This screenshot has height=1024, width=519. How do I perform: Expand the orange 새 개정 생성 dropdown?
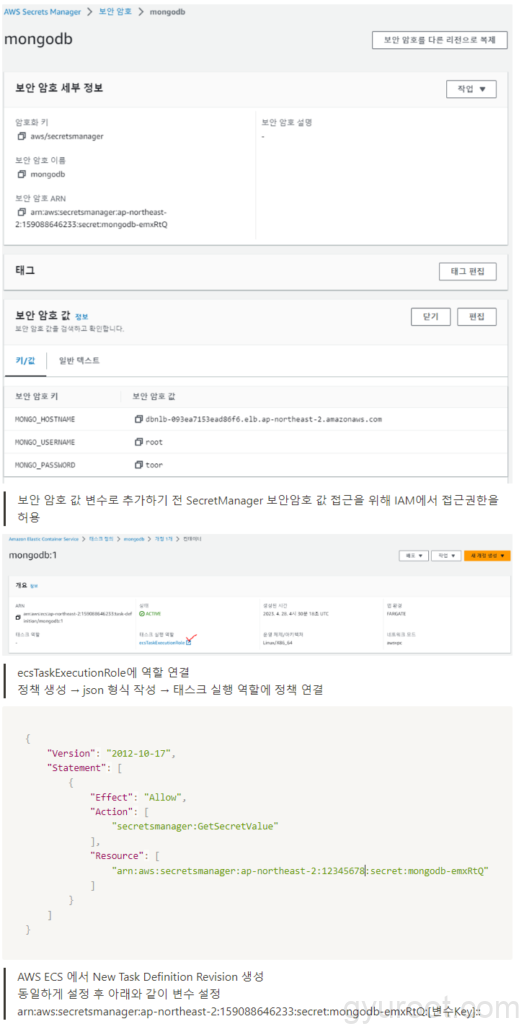click(487, 556)
